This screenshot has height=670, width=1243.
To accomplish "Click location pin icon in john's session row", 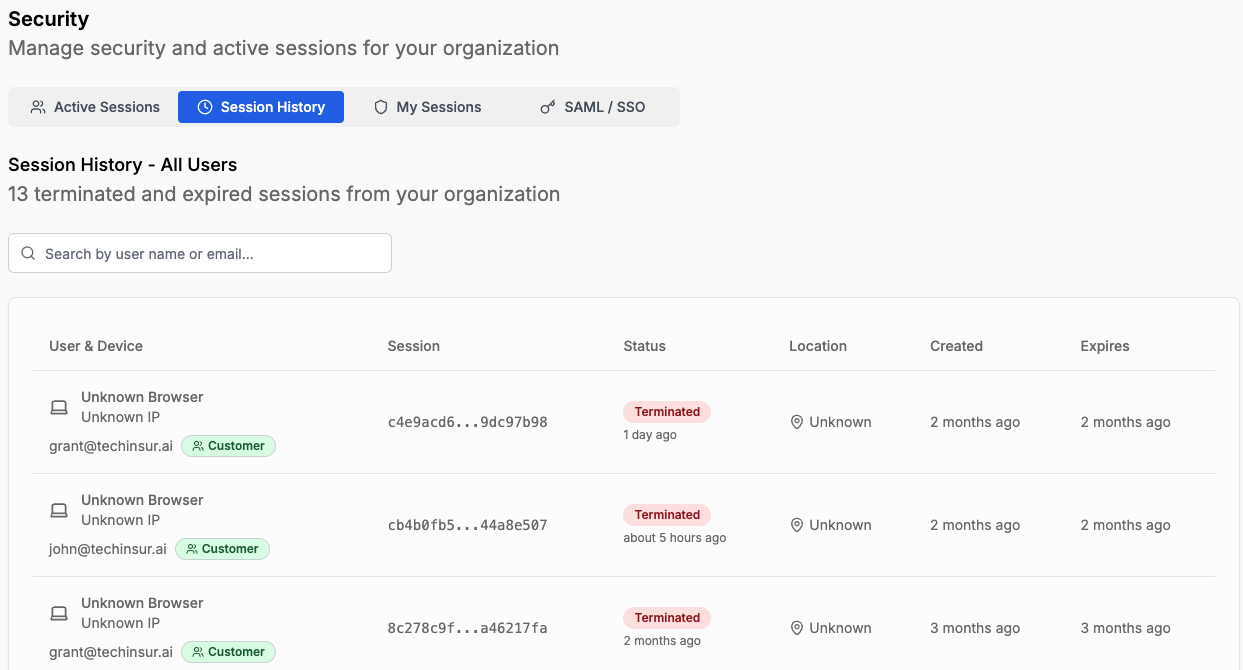I will 797,525.
